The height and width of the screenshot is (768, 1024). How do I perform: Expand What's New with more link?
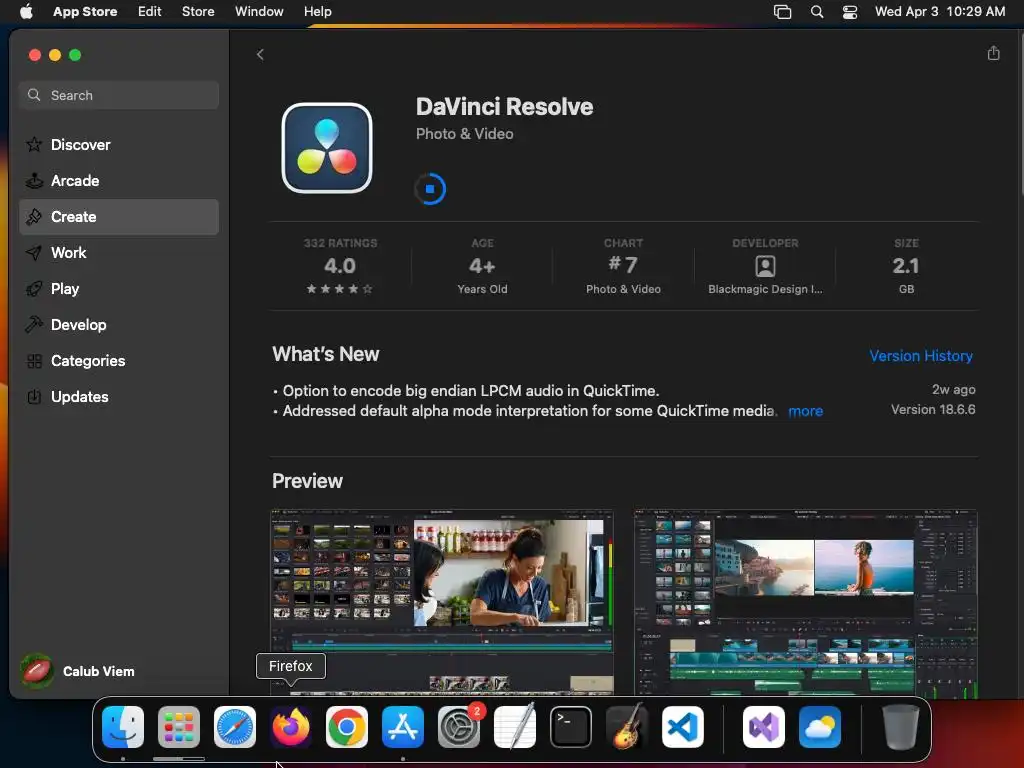coord(805,411)
